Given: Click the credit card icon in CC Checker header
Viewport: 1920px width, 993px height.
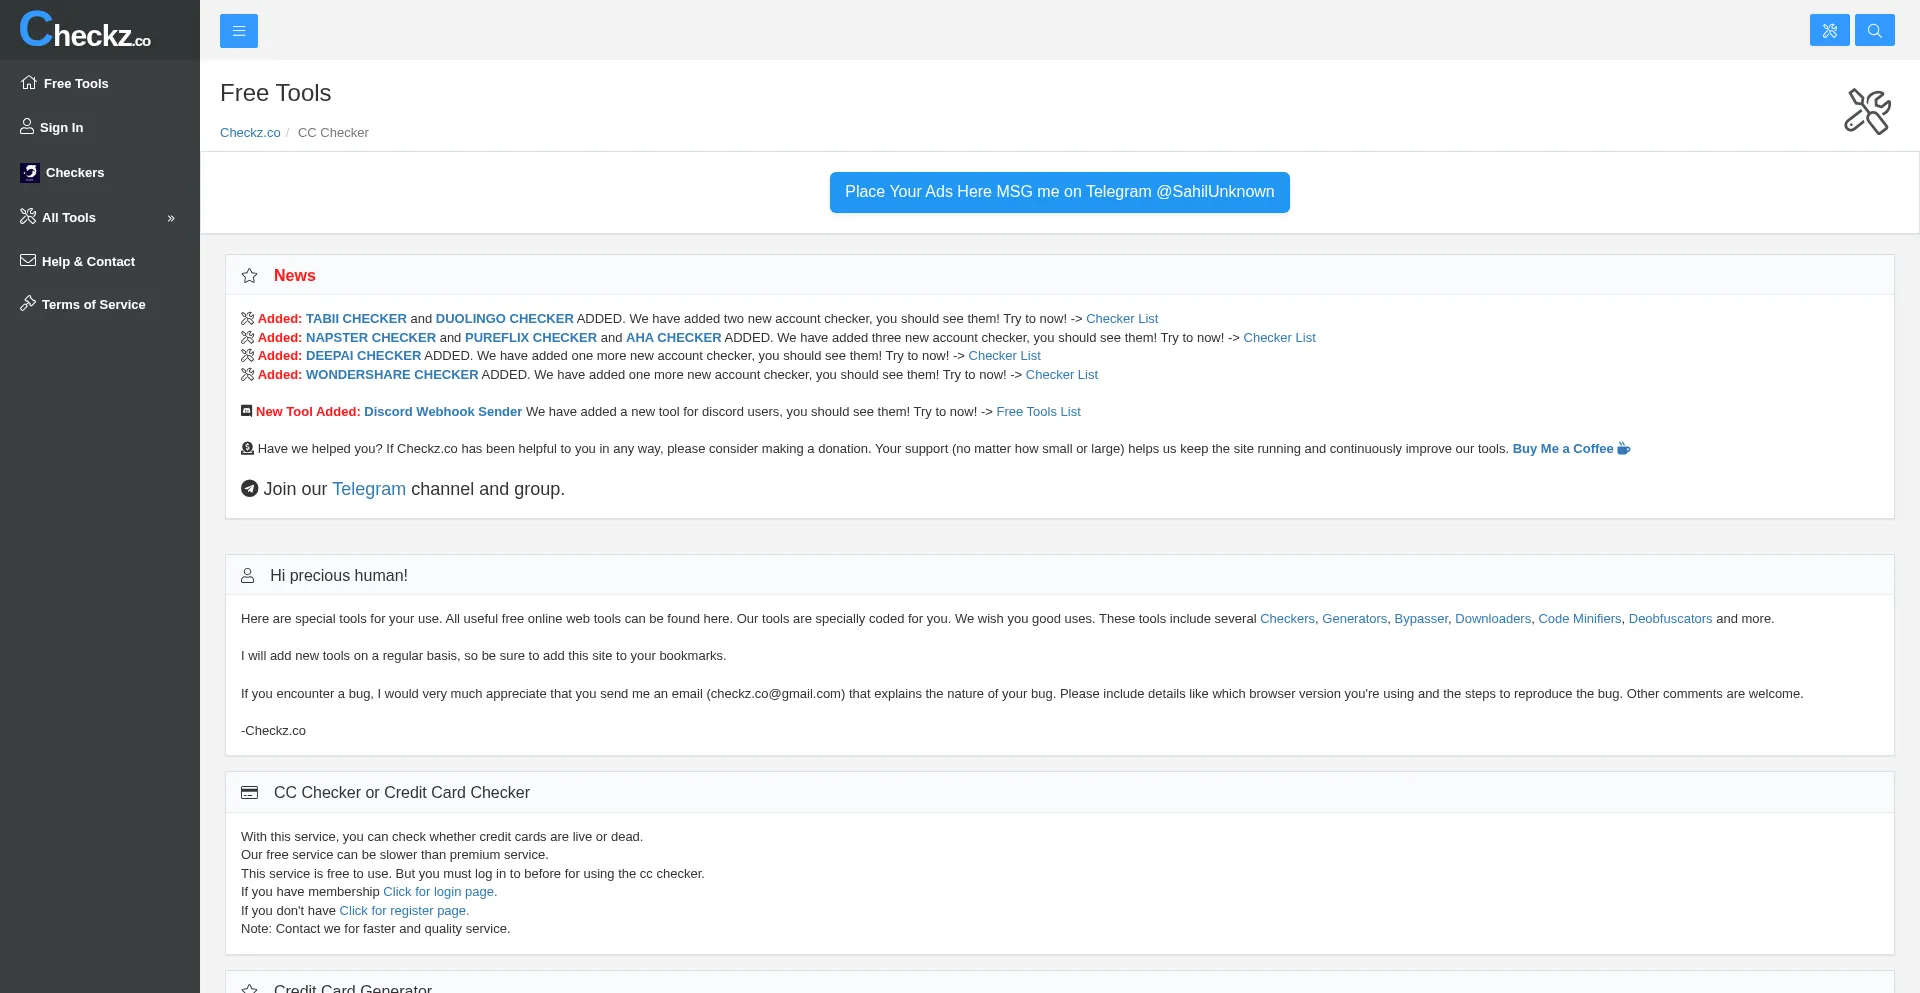Looking at the screenshot, I should (250, 793).
